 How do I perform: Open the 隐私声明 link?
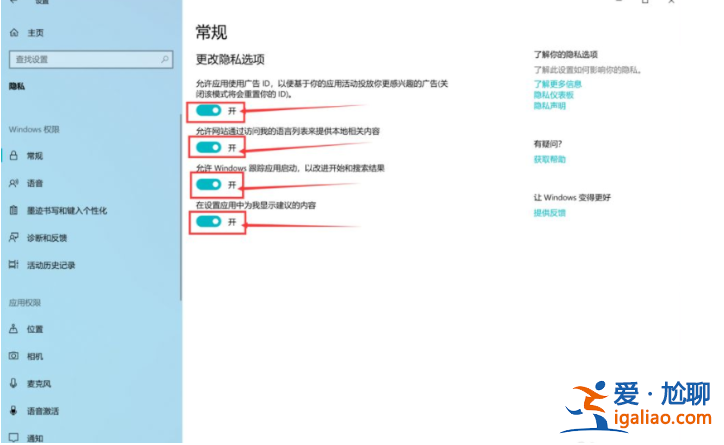click(x=549, y=106)
